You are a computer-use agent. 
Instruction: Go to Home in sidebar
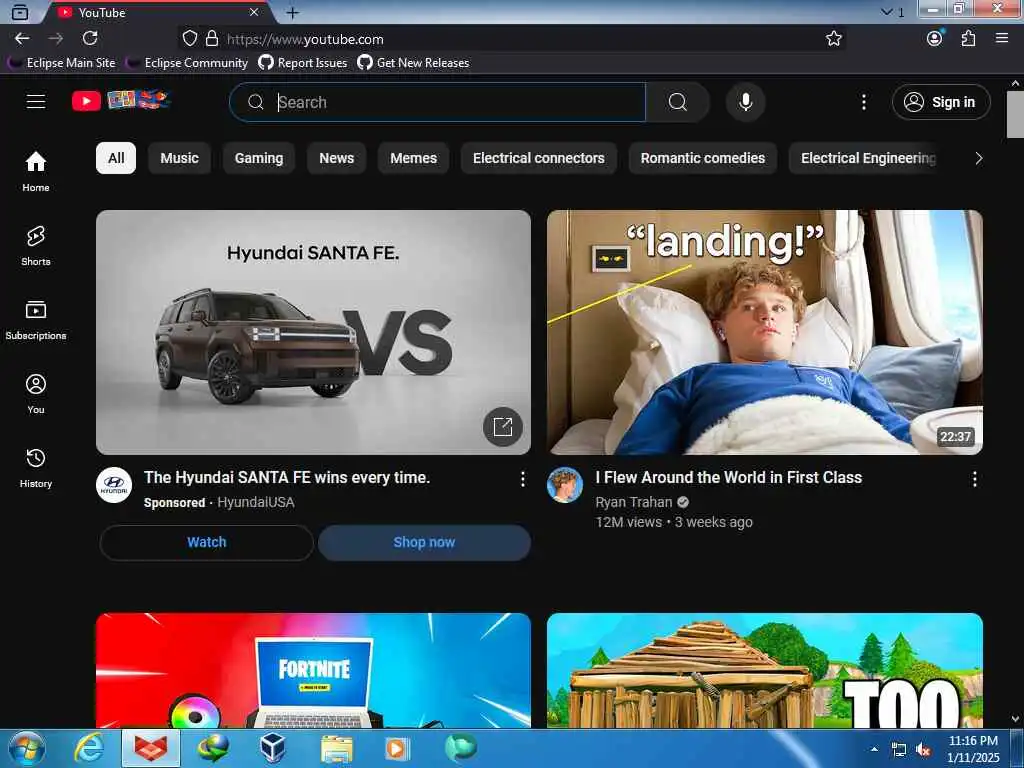[36, 172]
